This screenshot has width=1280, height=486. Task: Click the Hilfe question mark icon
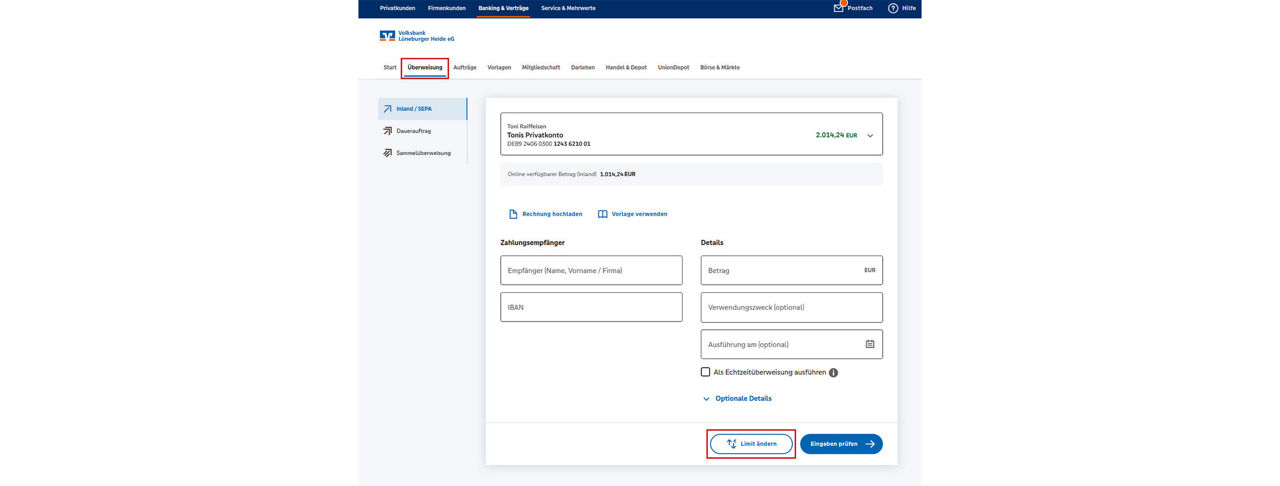coord(893,8)
